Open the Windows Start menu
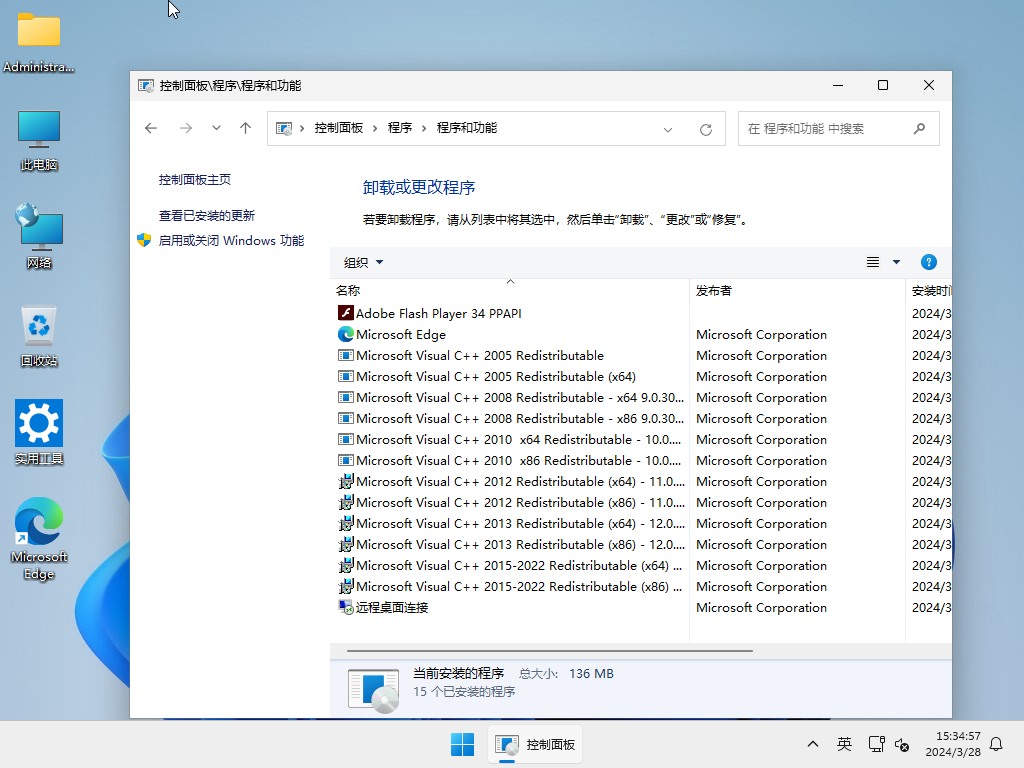The image size is (1024, 768). click(x=462, y=744)
